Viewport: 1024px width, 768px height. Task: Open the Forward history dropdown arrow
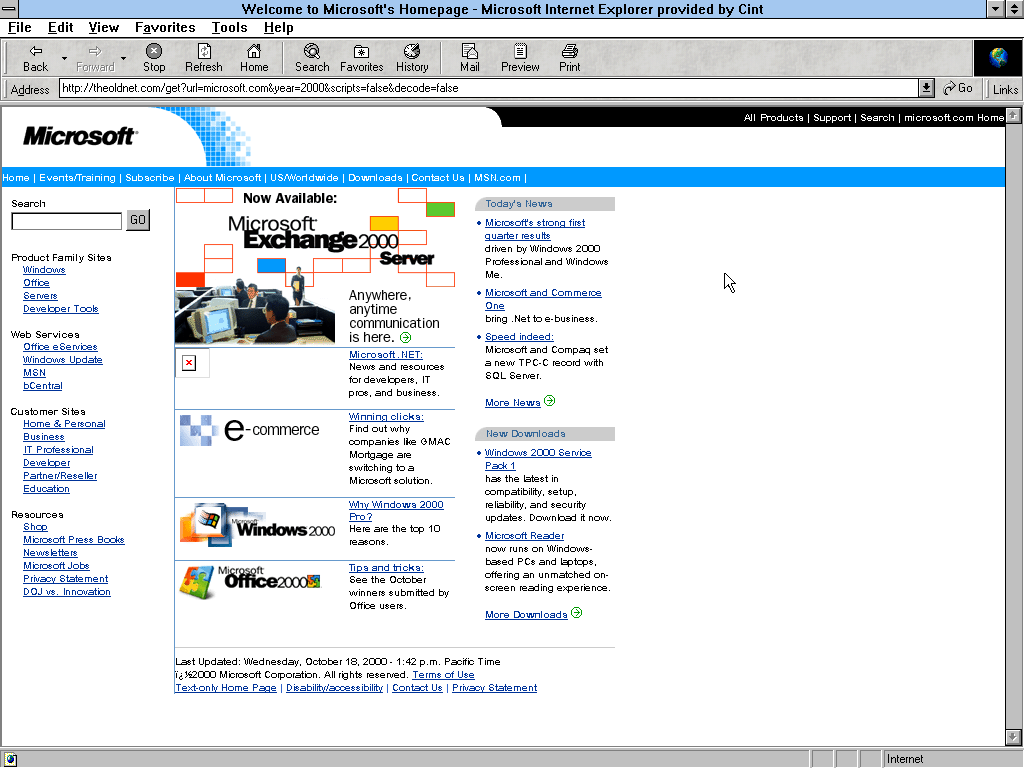(123, 58)
